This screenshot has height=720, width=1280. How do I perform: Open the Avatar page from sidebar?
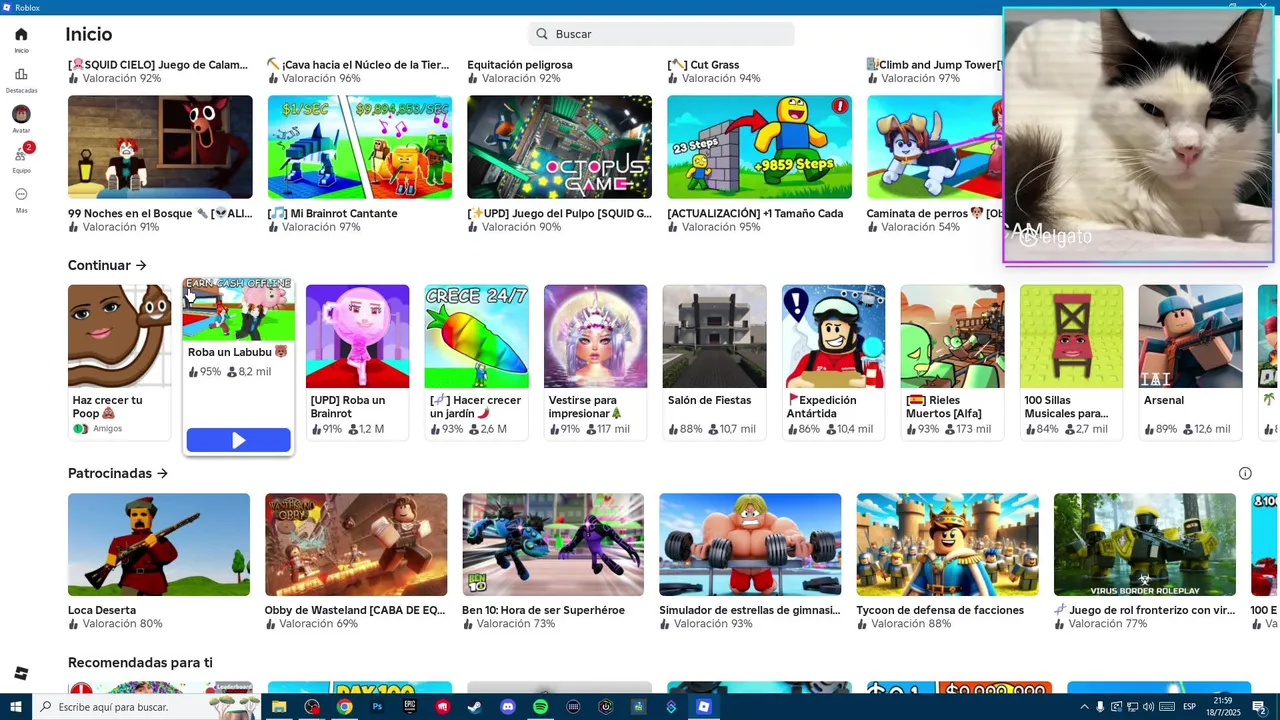[x=21, y=120]
